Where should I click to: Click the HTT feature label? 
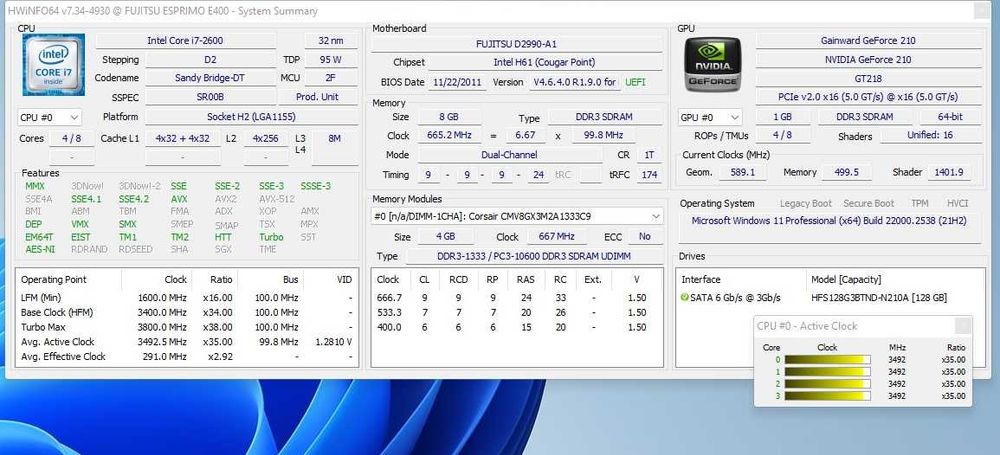coord(224,237)
